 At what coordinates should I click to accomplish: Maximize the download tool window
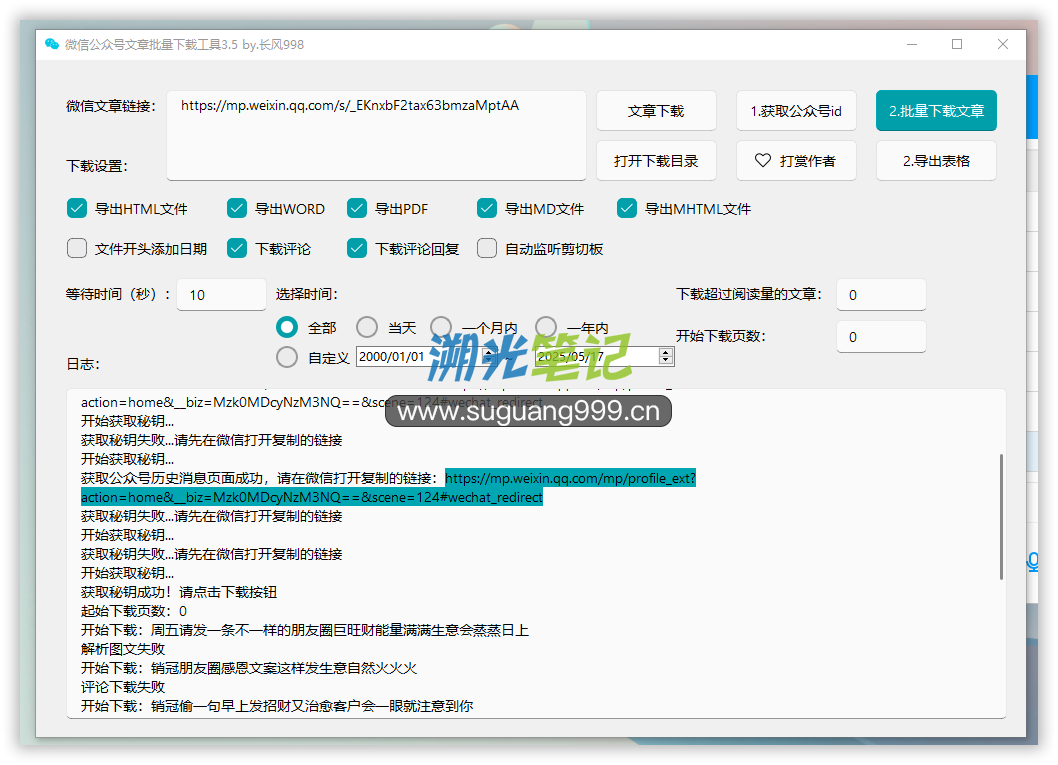957,45
